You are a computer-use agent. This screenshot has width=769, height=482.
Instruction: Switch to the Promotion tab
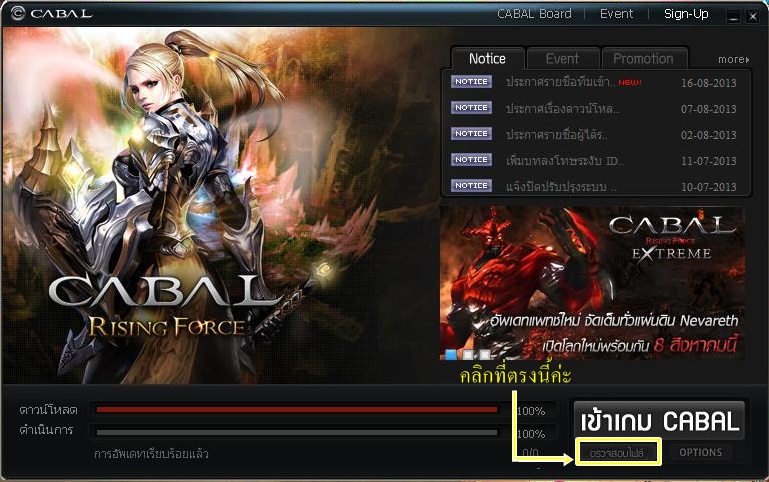tap(643, 59)
